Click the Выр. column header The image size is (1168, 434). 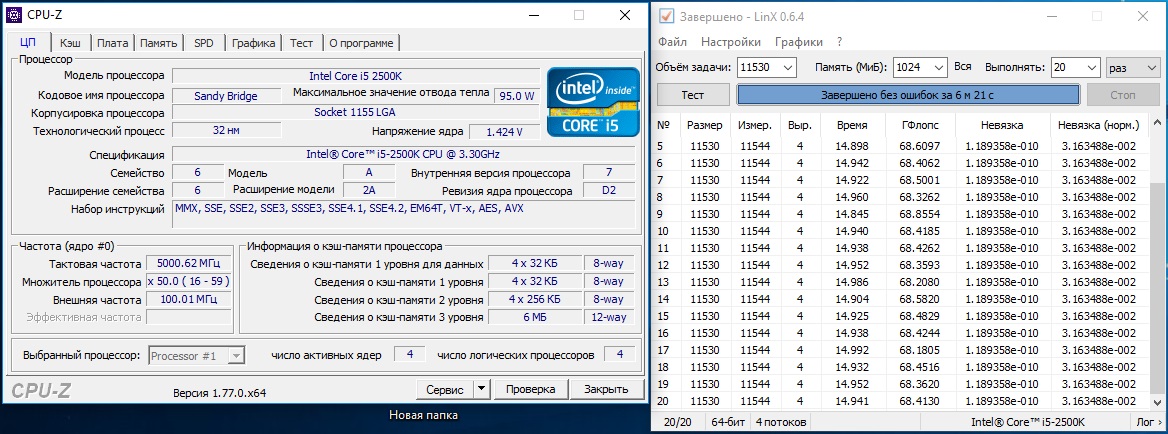point(800,125)
